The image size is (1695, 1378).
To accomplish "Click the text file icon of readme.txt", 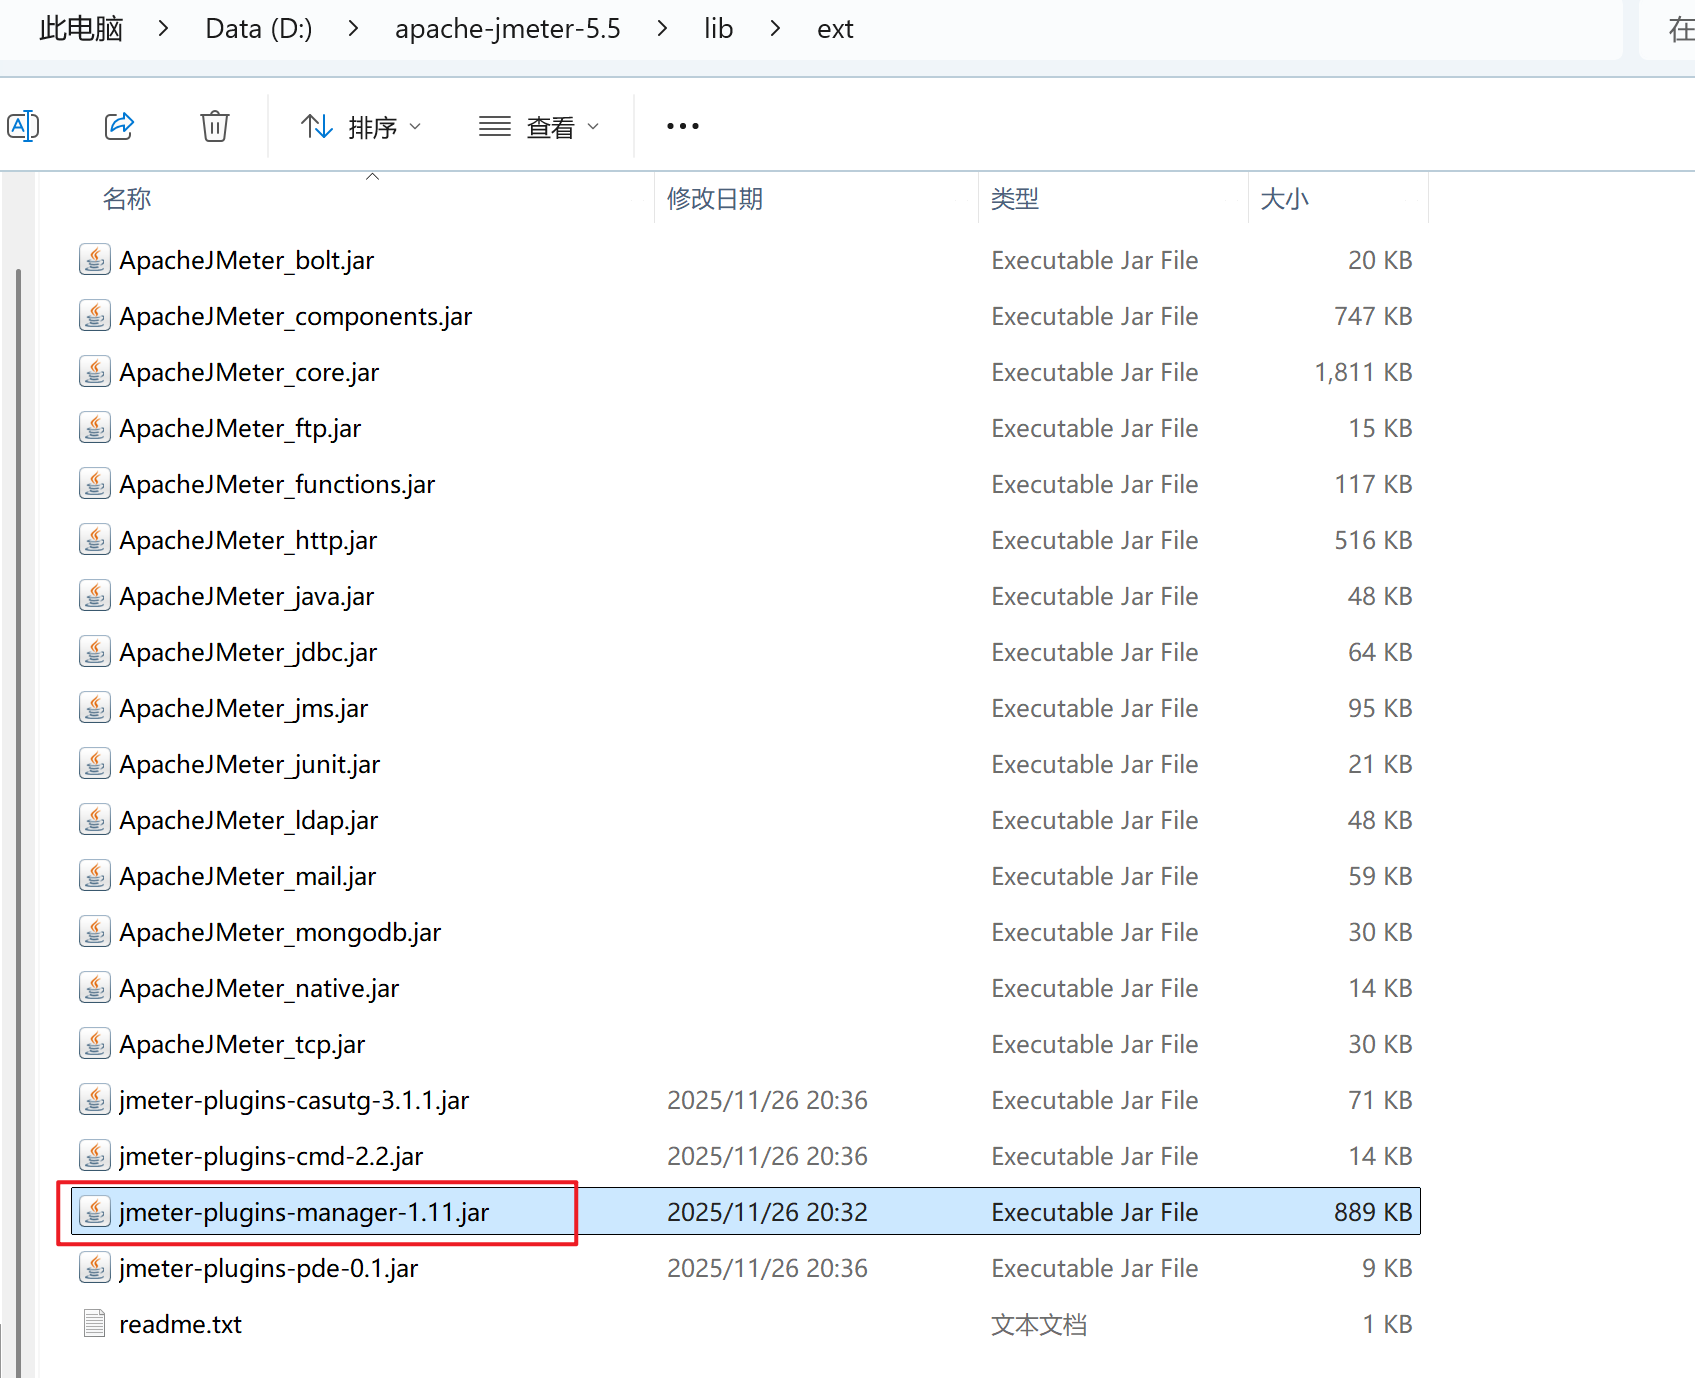I will [95, 1324].
